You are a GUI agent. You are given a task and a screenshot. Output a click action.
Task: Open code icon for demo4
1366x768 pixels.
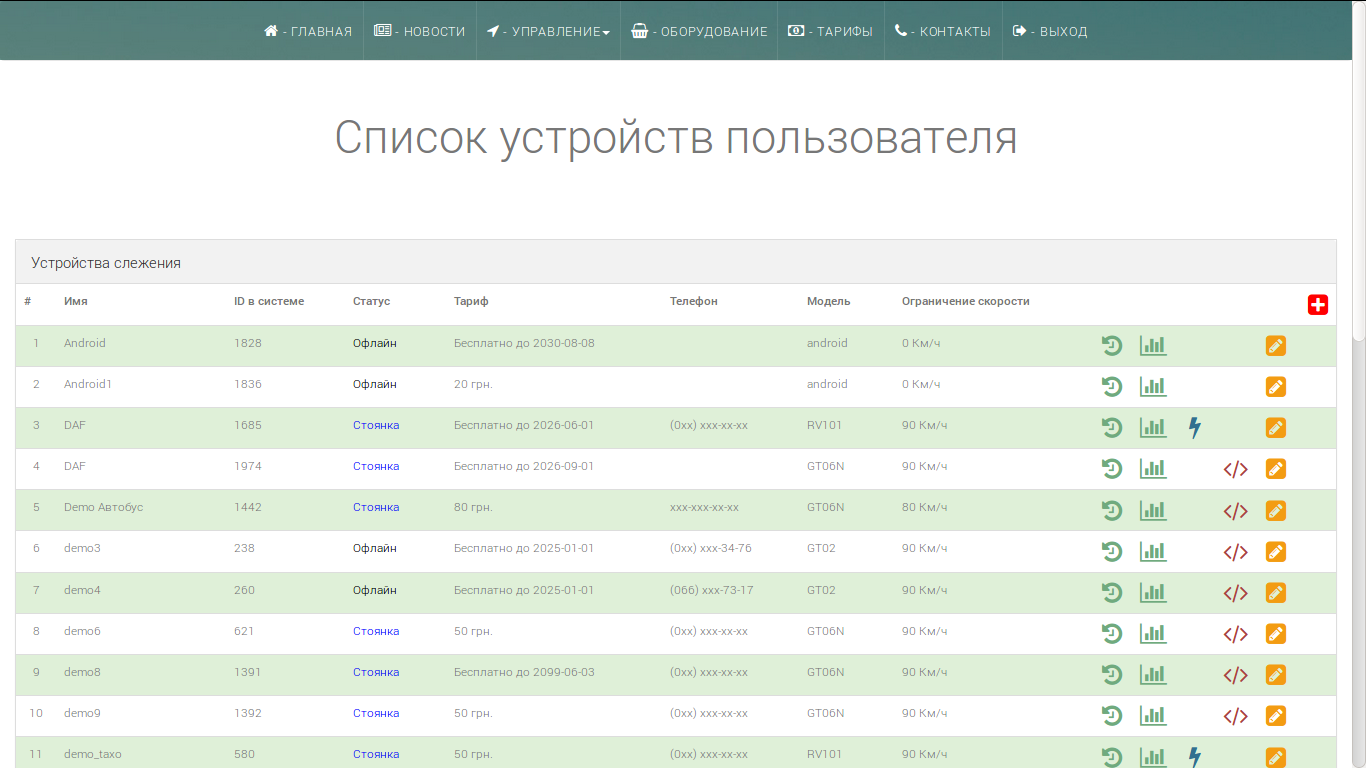click(x=1236, y=593)
